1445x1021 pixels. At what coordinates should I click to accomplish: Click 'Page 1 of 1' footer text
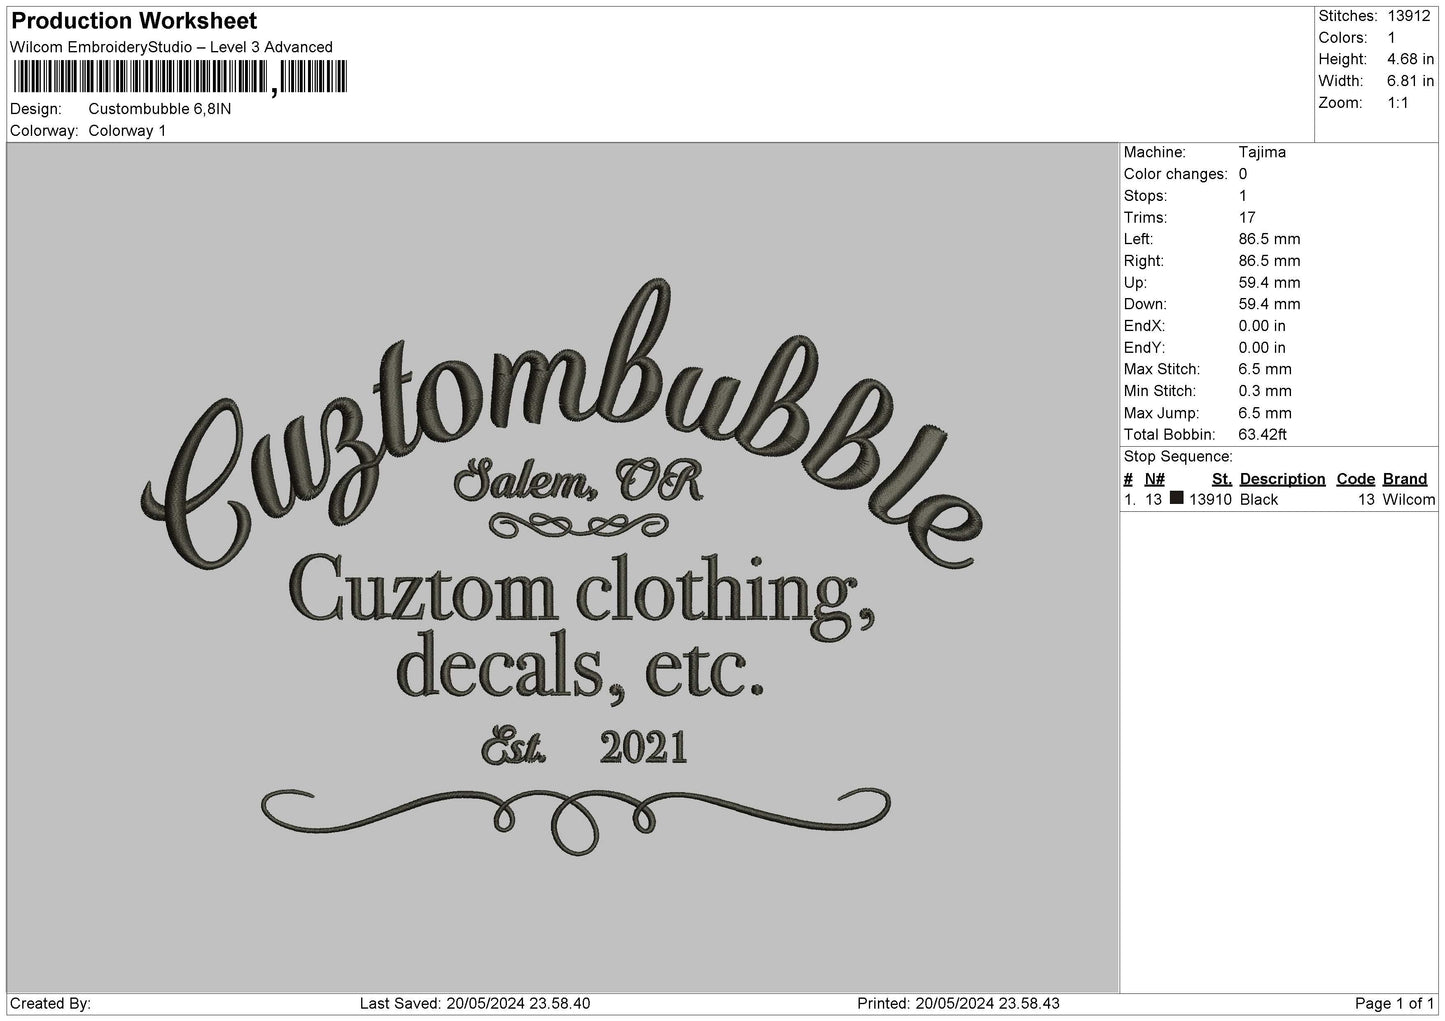click(1394, 1004)
